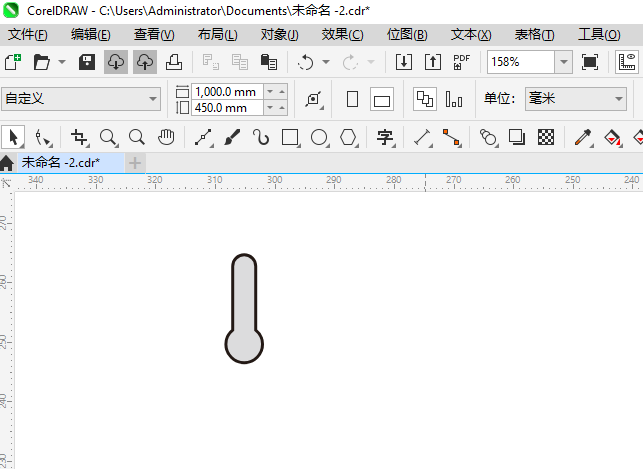Open the 编辑(E) menu
The image size is (643, 469).
tap(91, 35)
